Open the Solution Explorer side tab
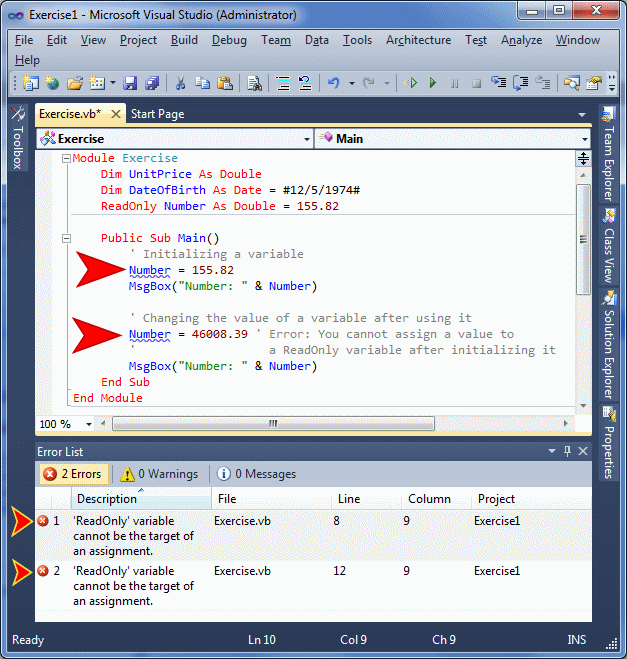The width and height of the screenshot is (627, 659). tap(609, 345)
